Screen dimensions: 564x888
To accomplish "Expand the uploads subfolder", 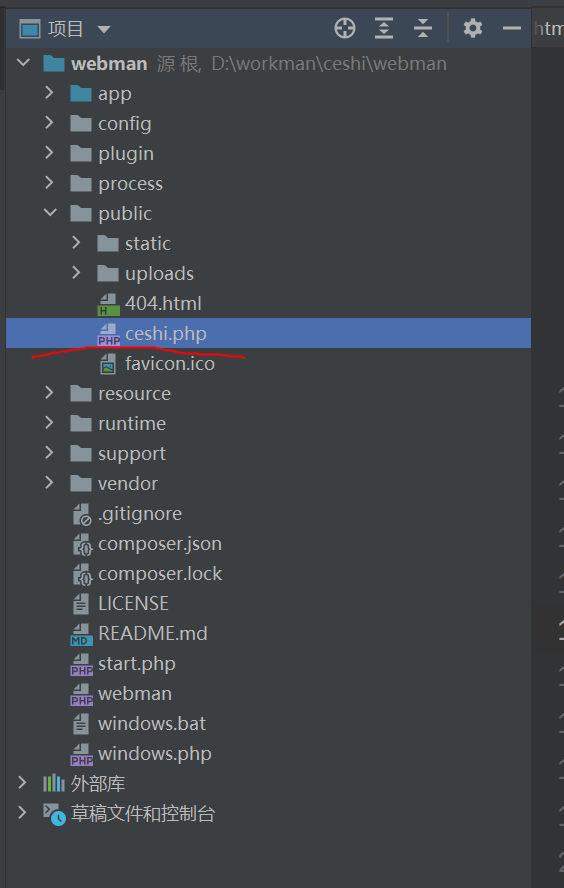I will pos(76,273).
